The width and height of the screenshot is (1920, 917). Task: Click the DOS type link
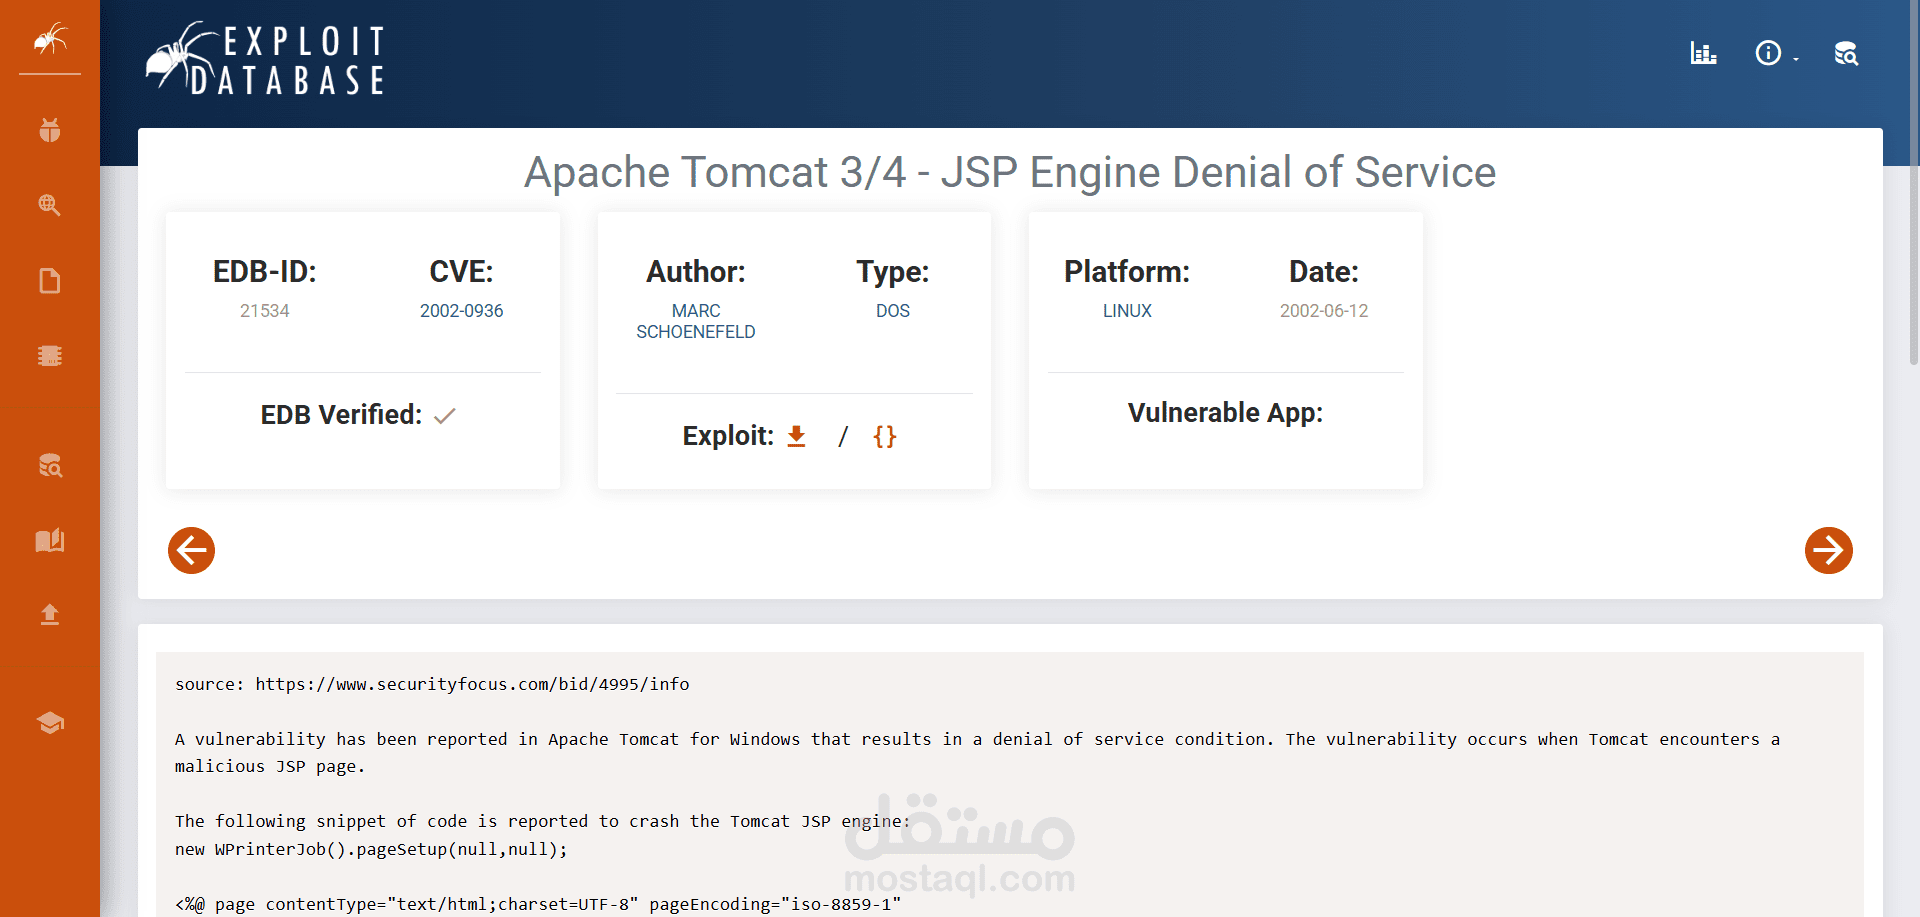tap(892, 311)
